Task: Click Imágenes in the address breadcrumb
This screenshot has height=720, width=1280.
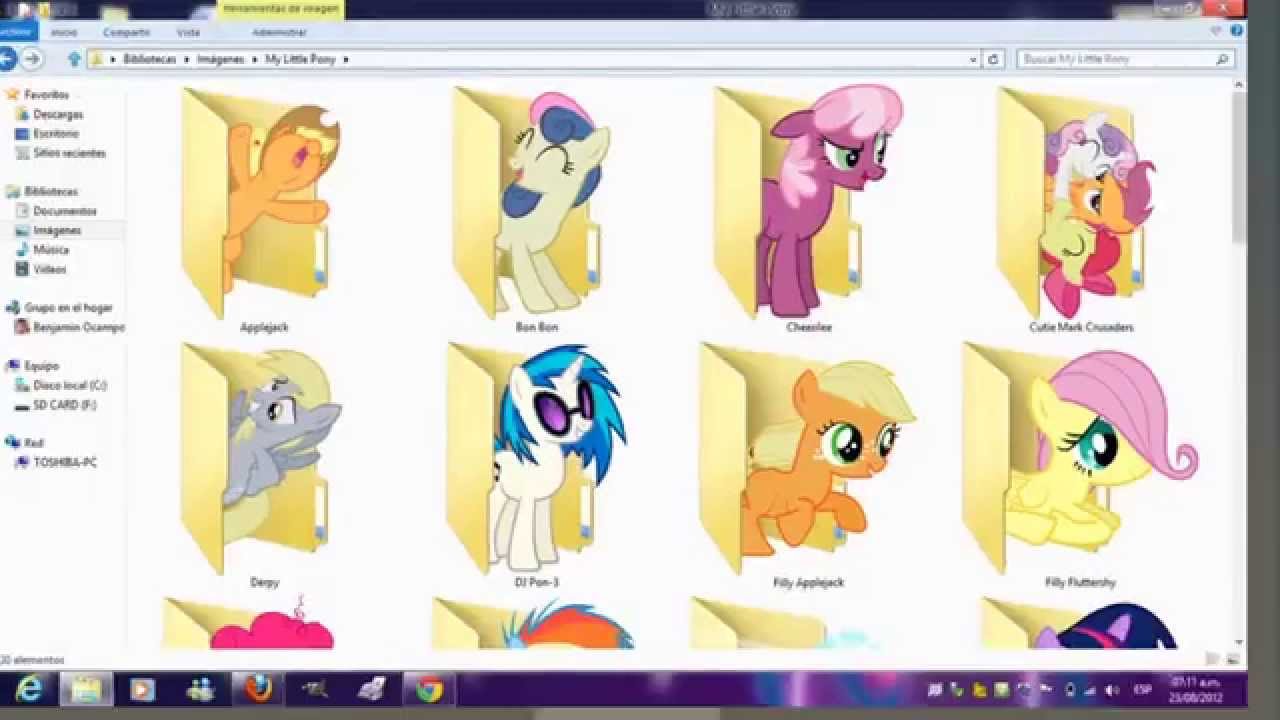Action: 220,59
